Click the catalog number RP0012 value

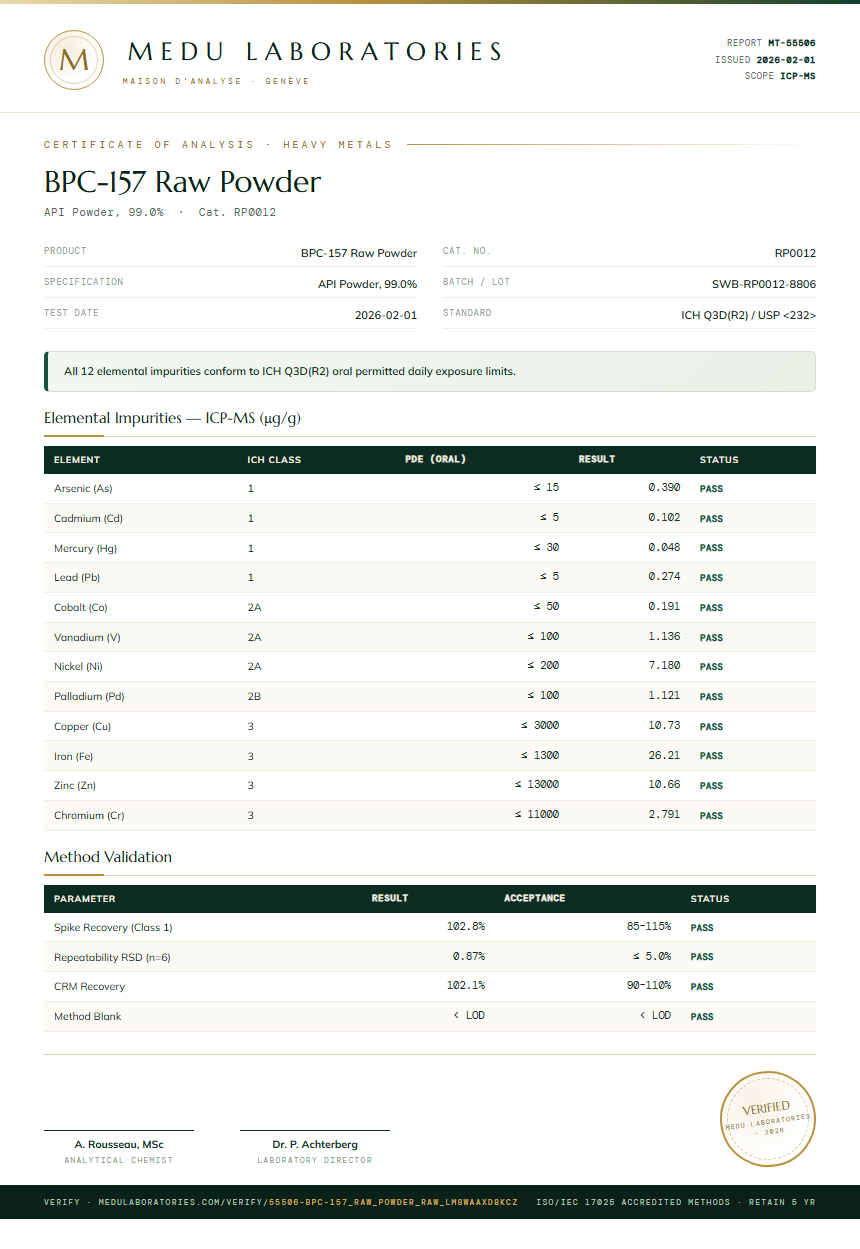(x=795, y=253)
